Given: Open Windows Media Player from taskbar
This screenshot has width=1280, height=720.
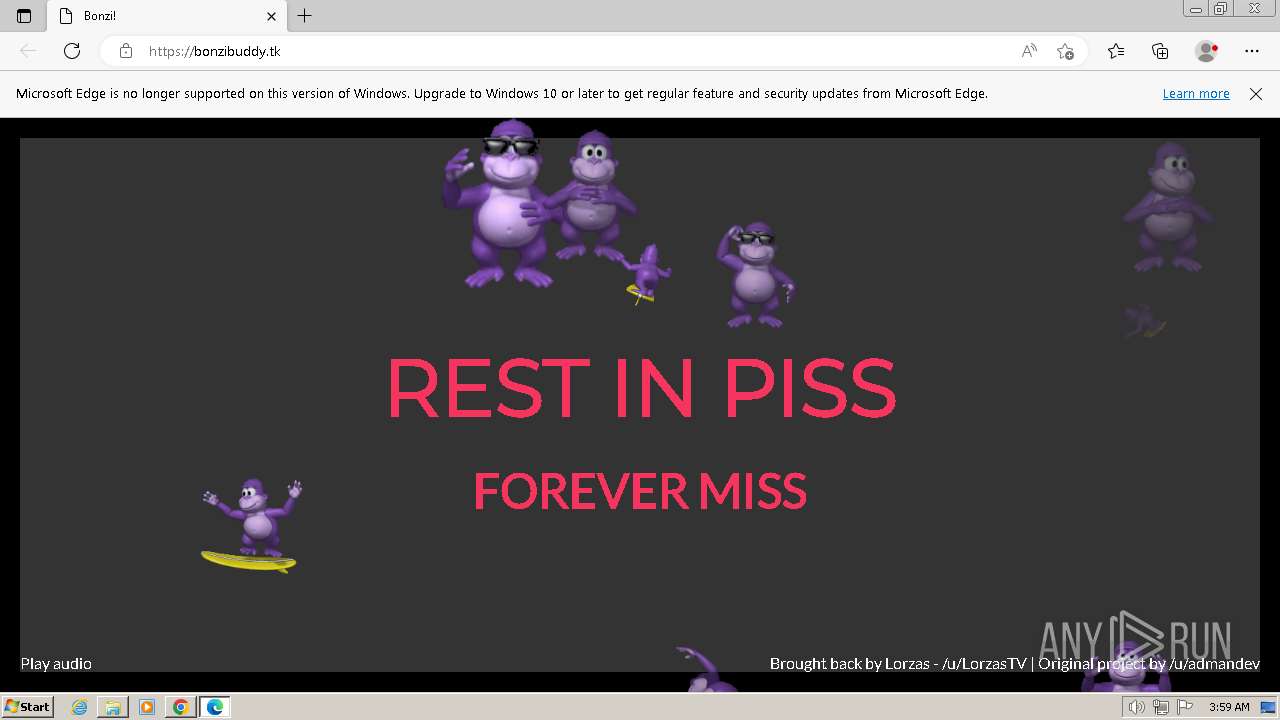Looking at the screenshot, I should (x=147, y=707).
